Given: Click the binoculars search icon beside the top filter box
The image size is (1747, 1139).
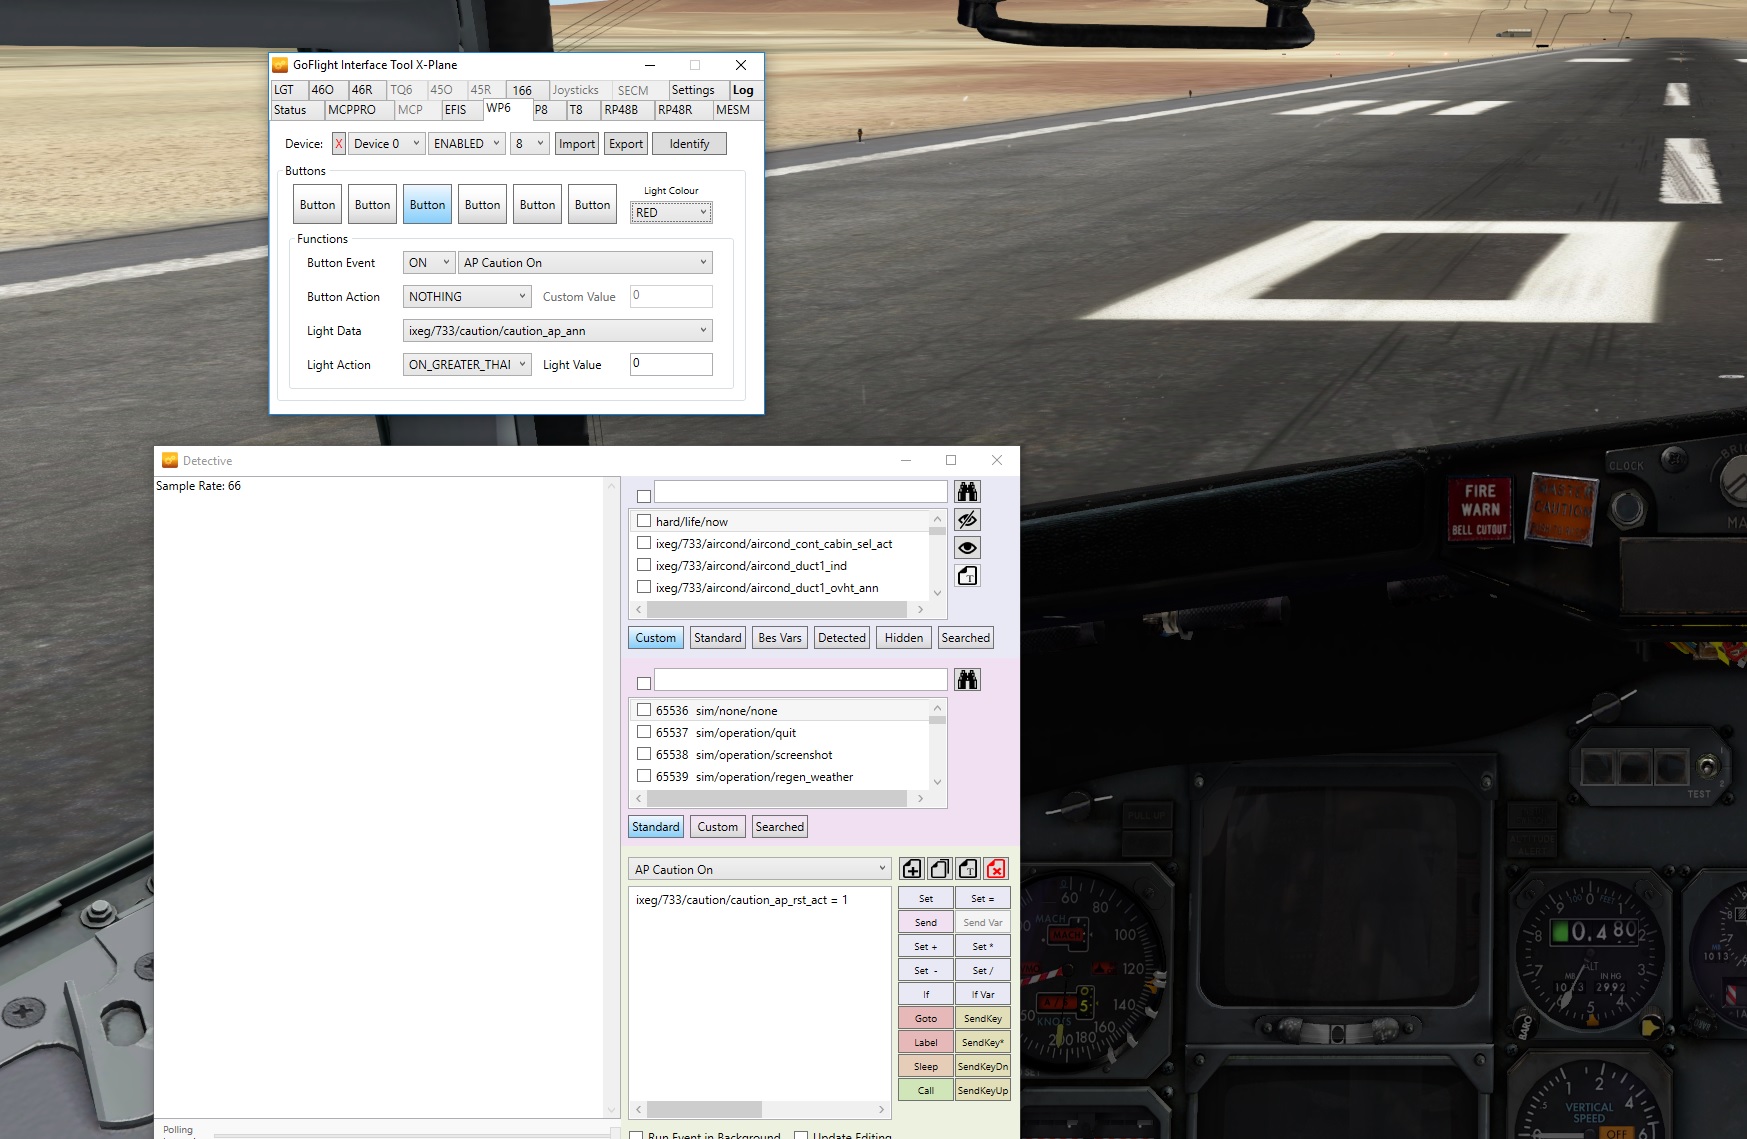Looking at the screenshot, I should pos(967,492).
